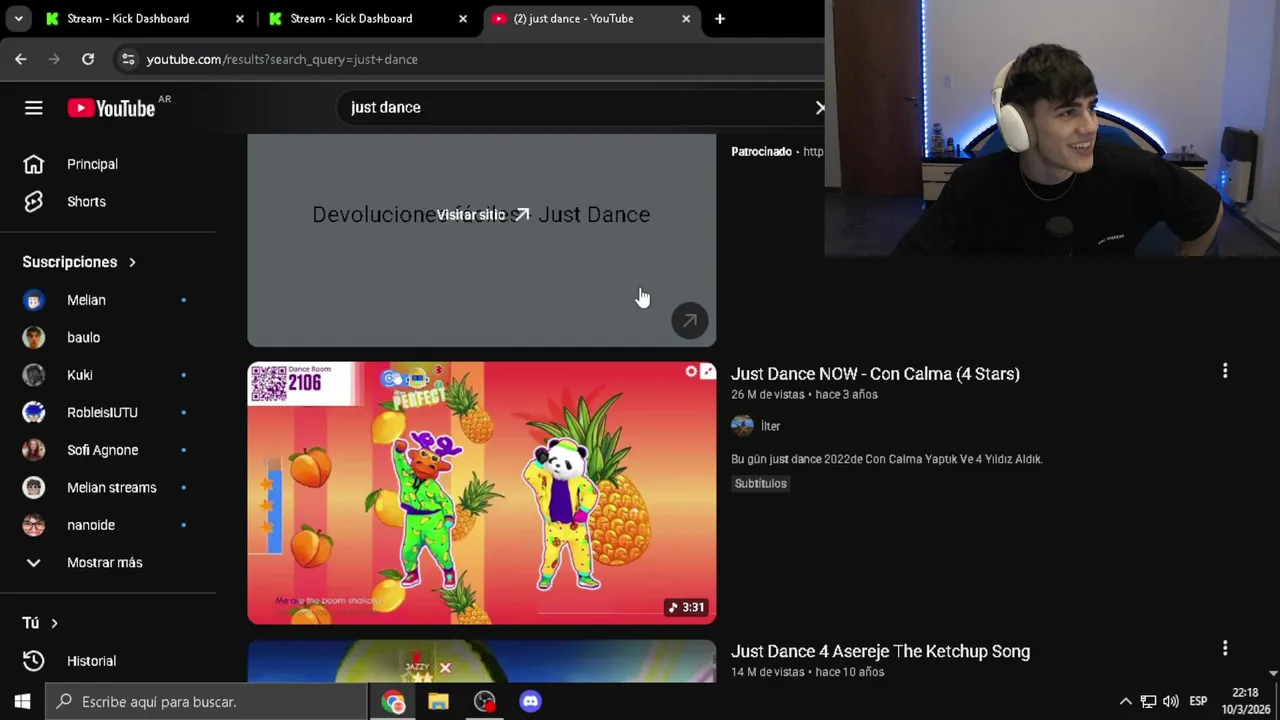Click the Melian channel avatar
Viewport: 1280px width, 720px height.
34,300
